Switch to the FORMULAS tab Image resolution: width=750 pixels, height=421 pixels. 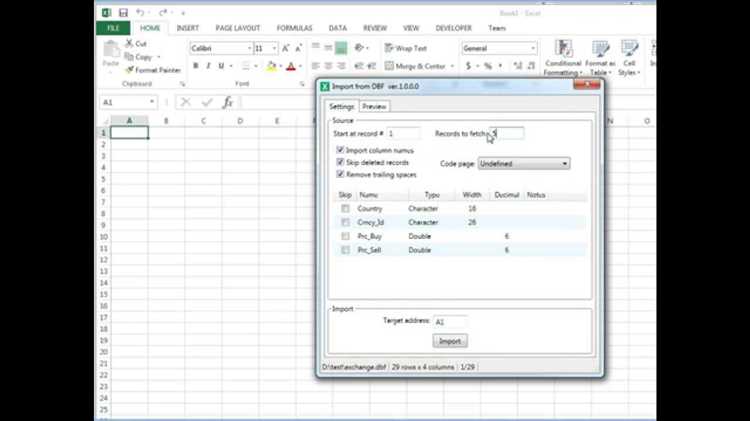click(294, 28)
